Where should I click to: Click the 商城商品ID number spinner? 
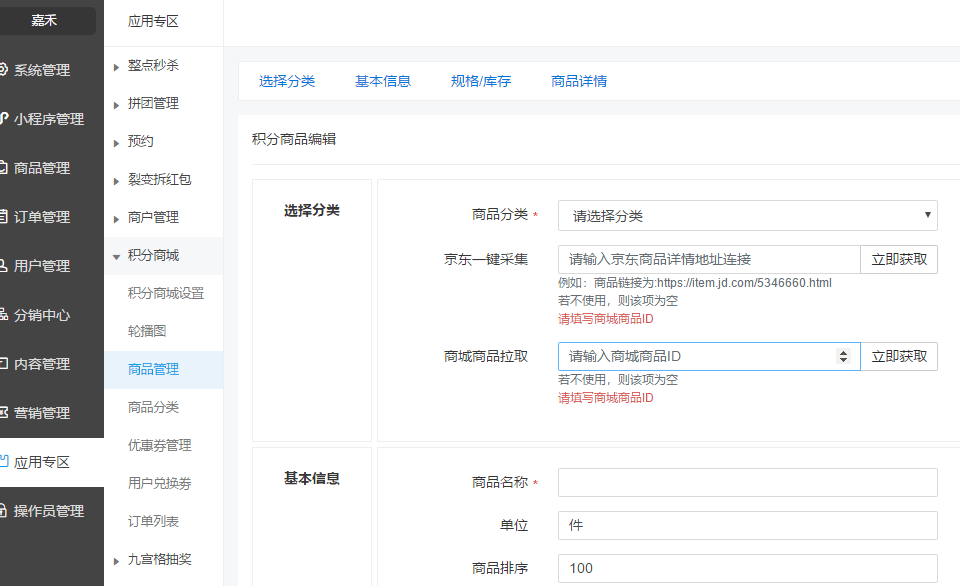pyautogui.click(x=844, y=356)
